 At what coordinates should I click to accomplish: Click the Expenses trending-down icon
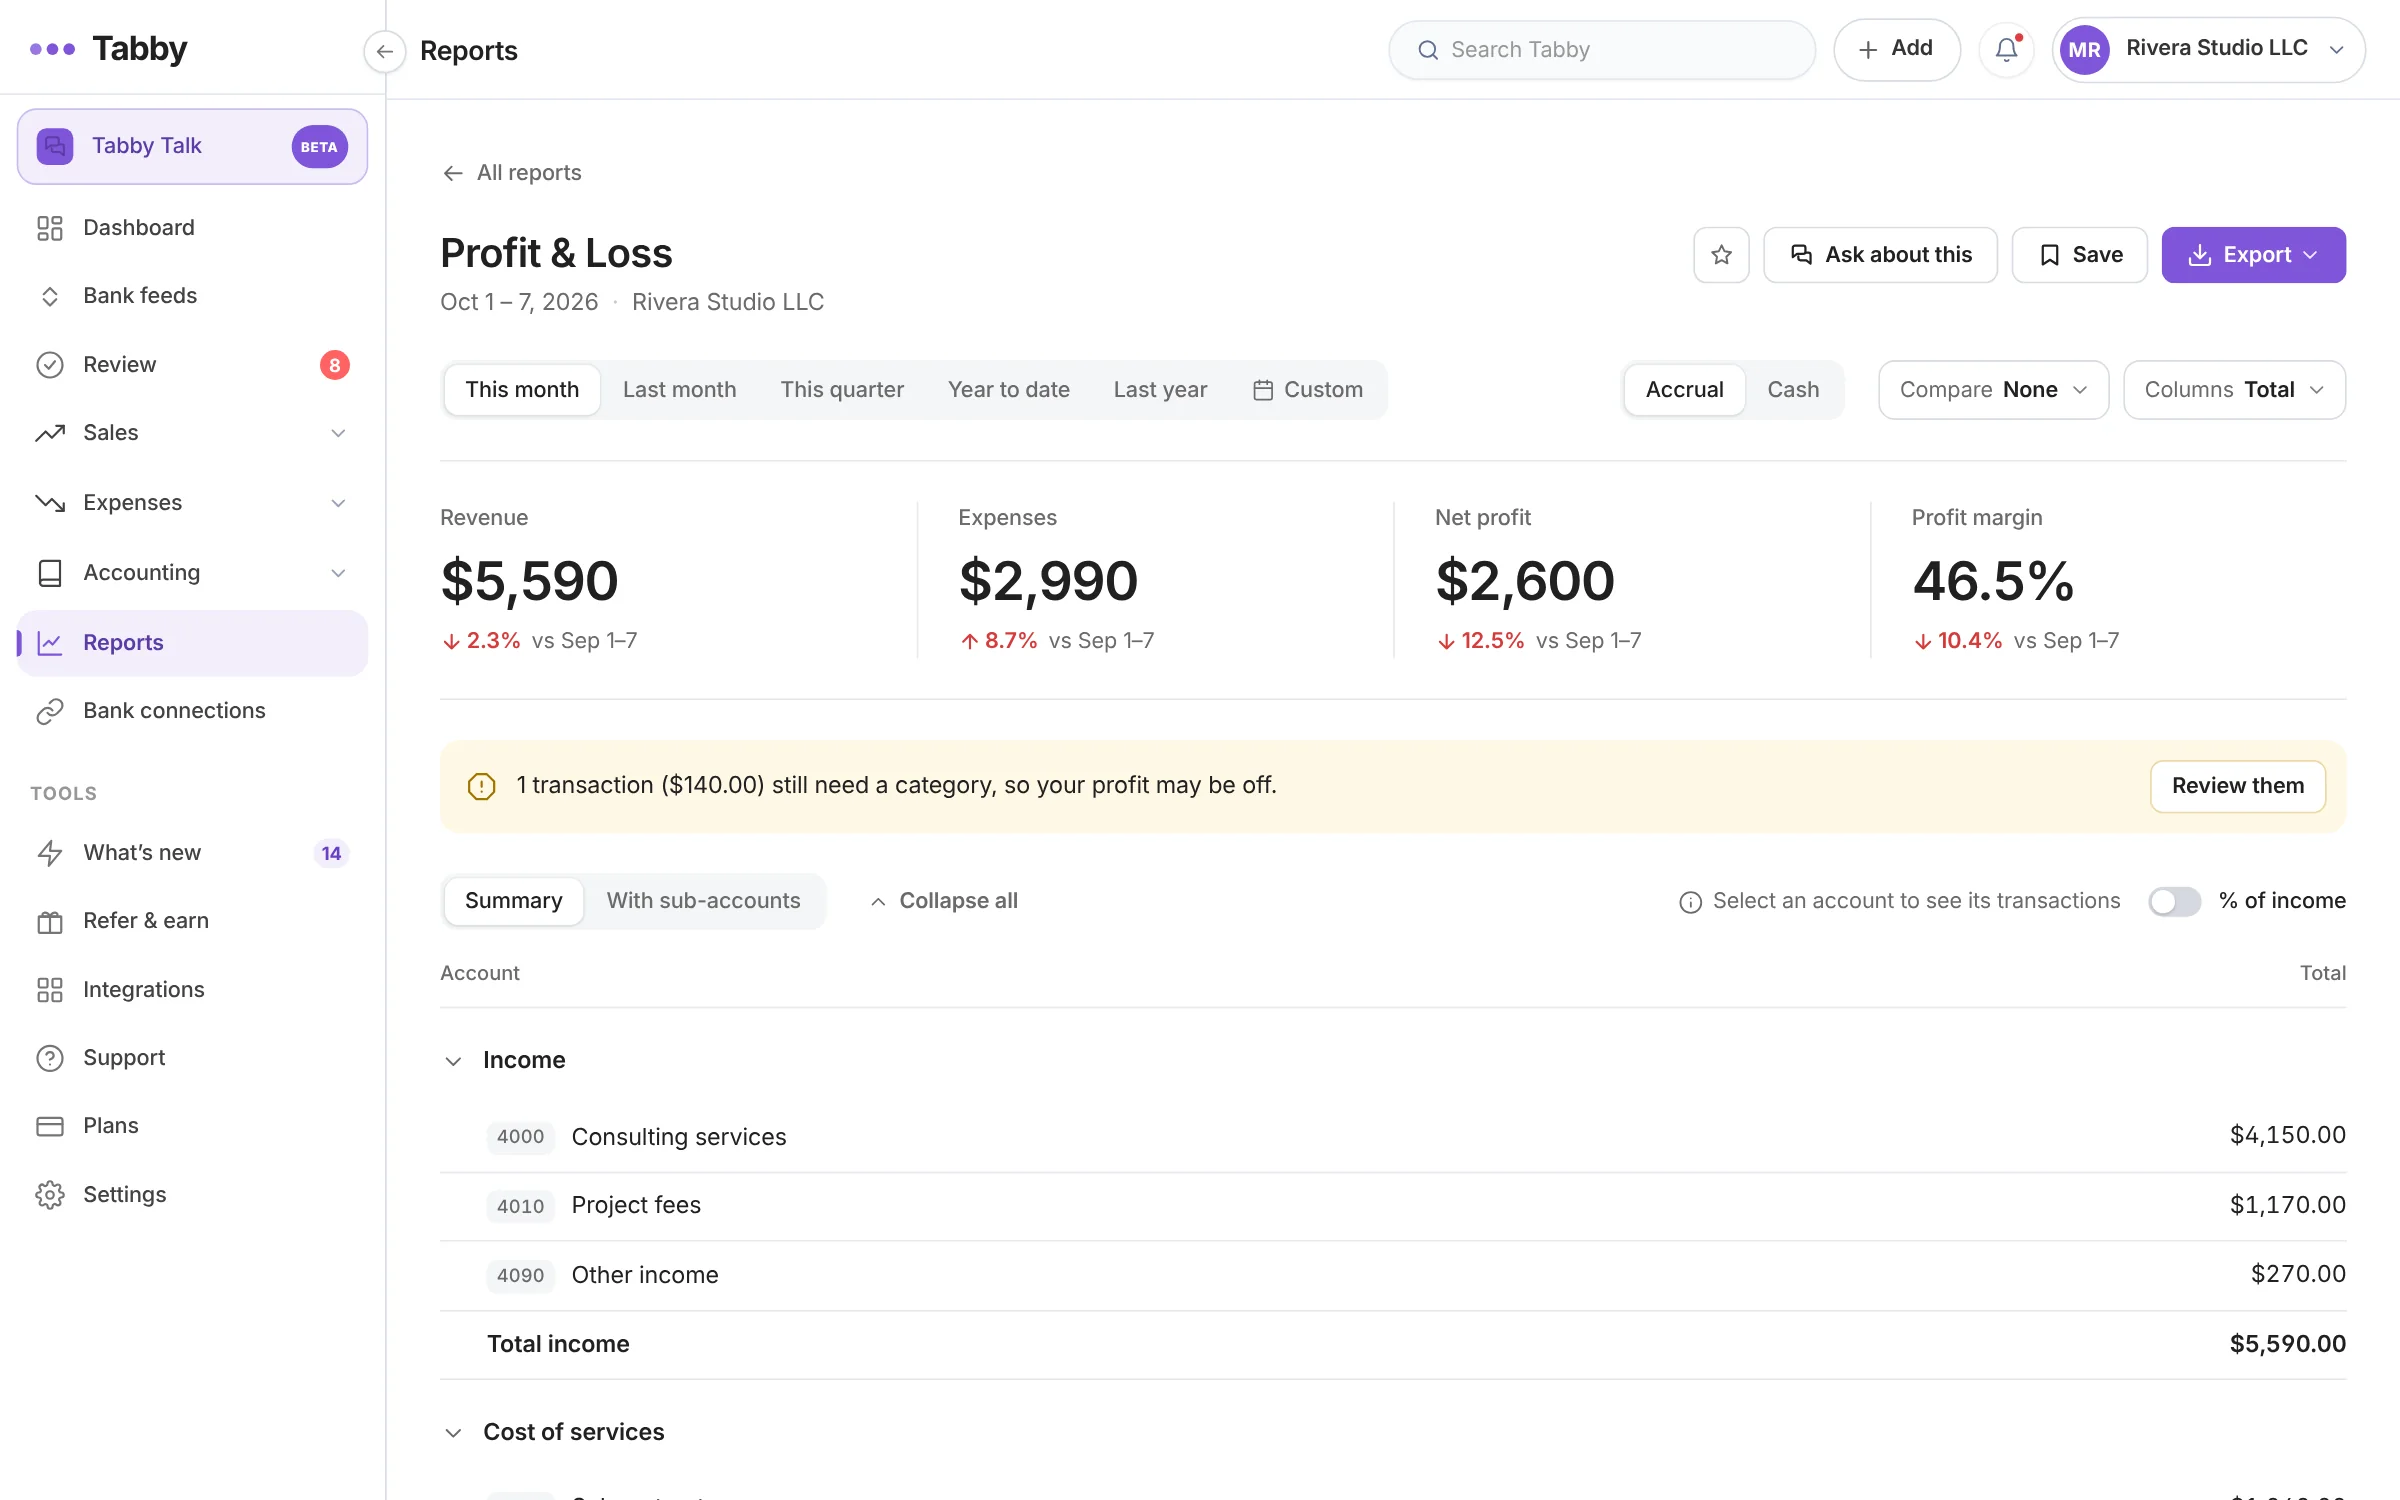[50, 503]
